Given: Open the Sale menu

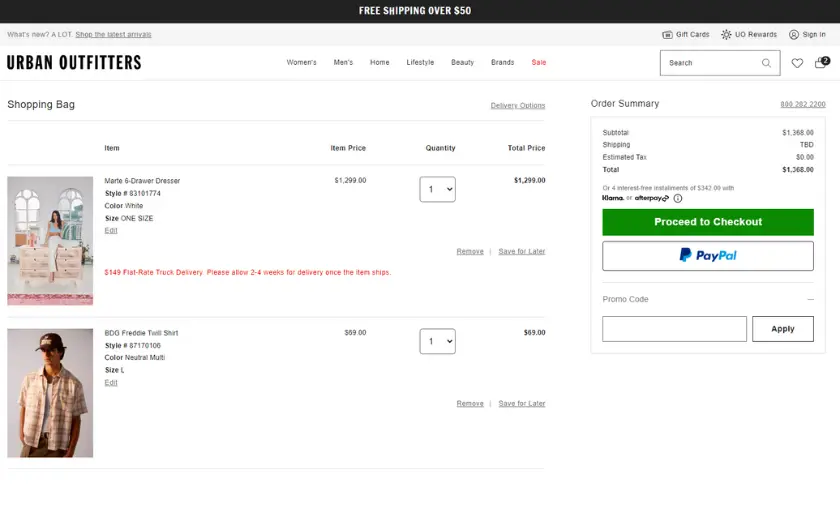Looking at the screenshot, I should pyautogui.click(x=539, y=63).
